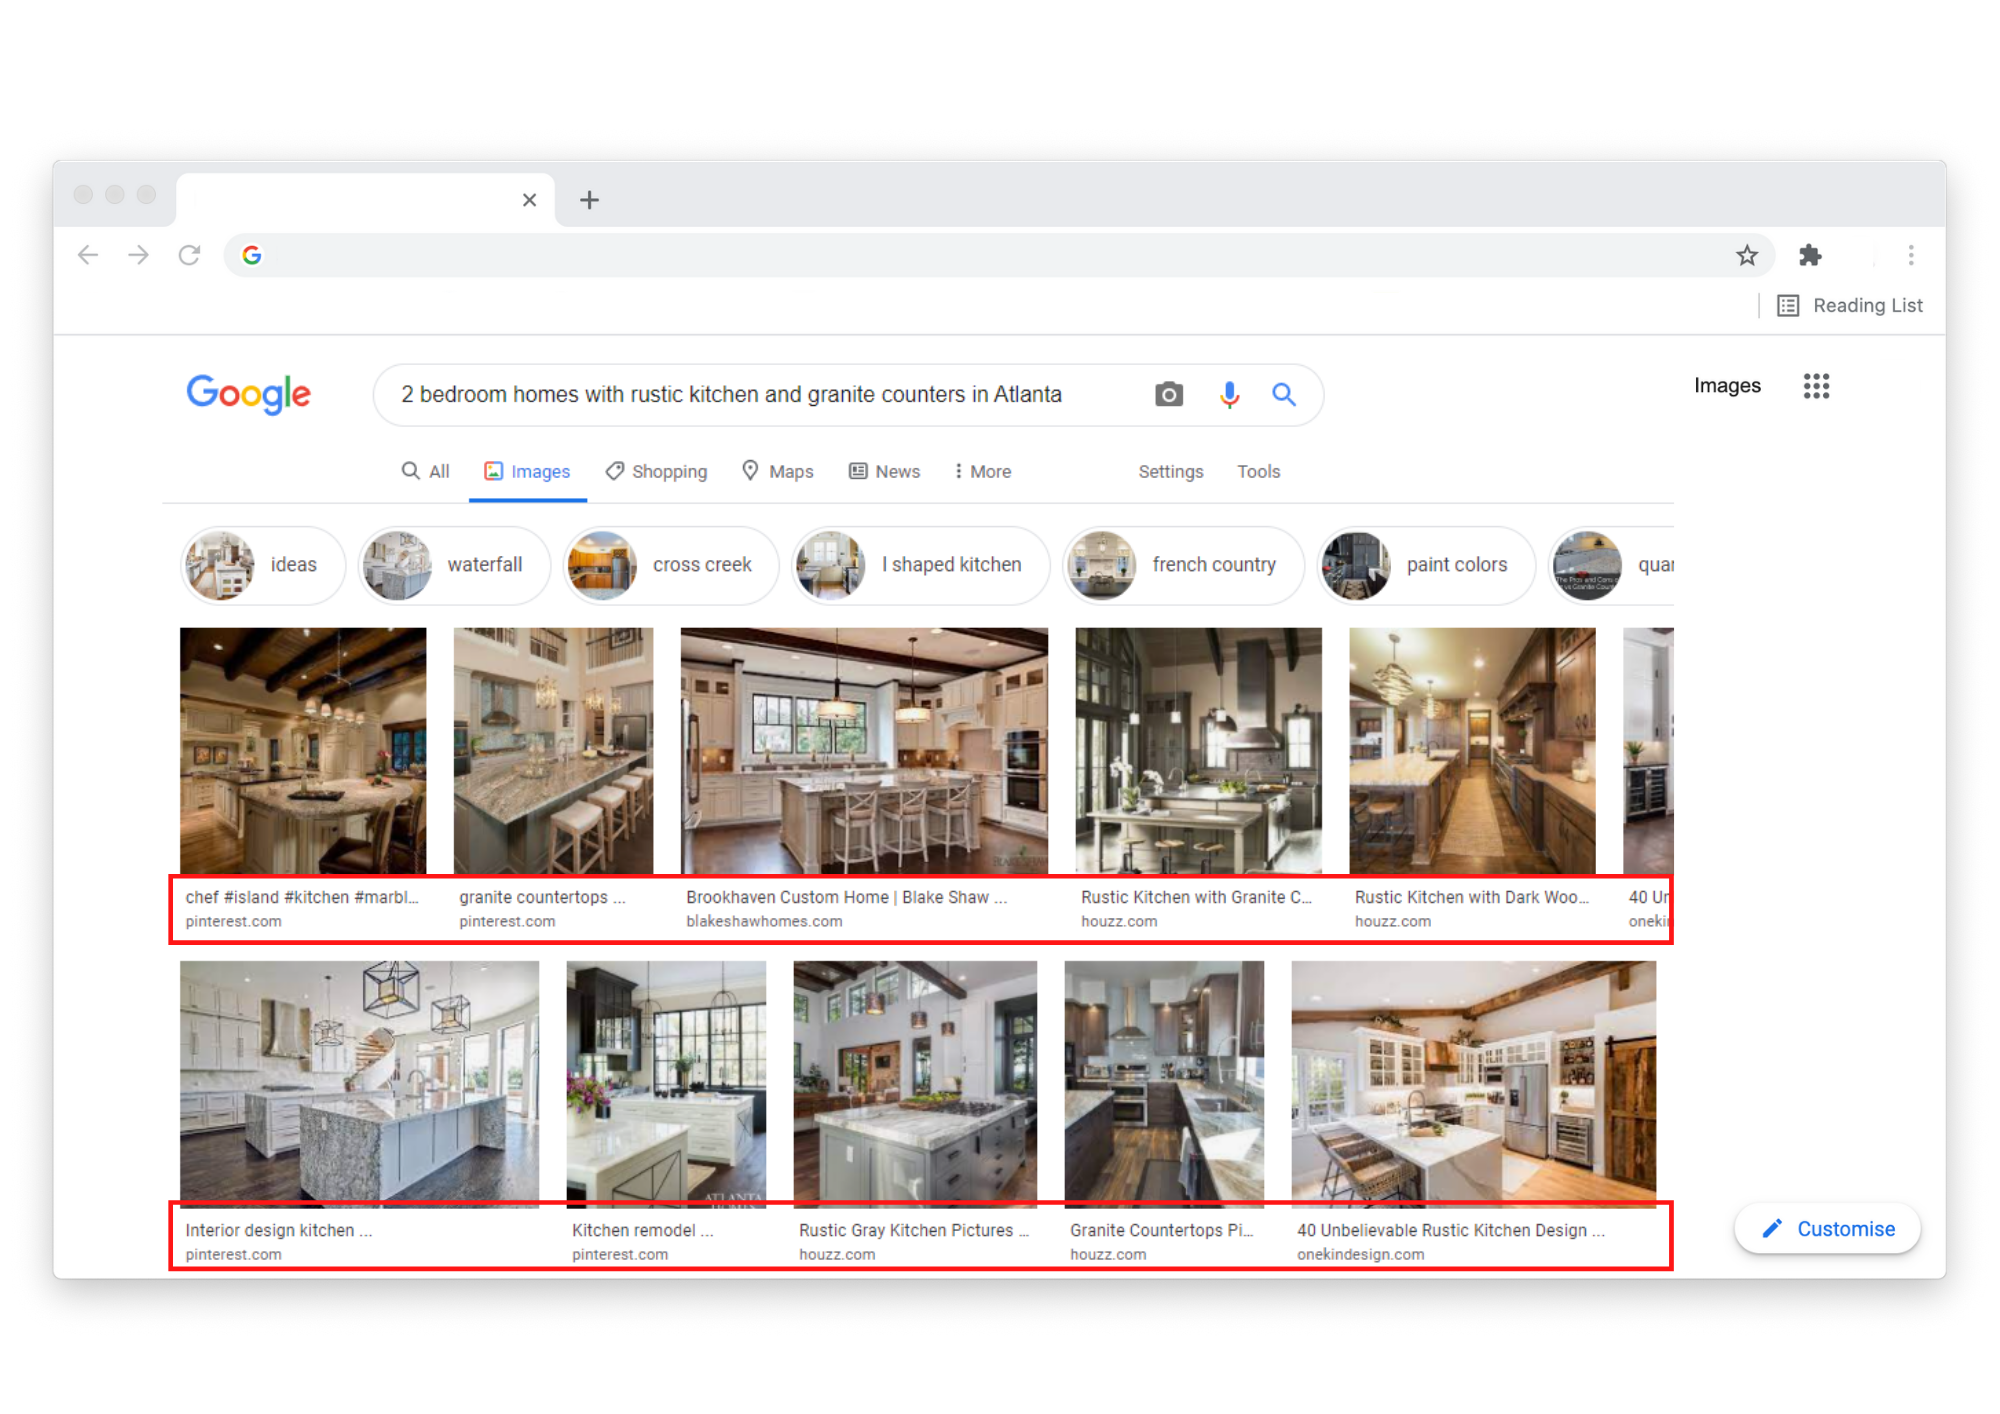Open the chef island kitchen thumbnail
This screenshot has height=1414, width=2000.
pyautogui.click(x=303, y=750)
